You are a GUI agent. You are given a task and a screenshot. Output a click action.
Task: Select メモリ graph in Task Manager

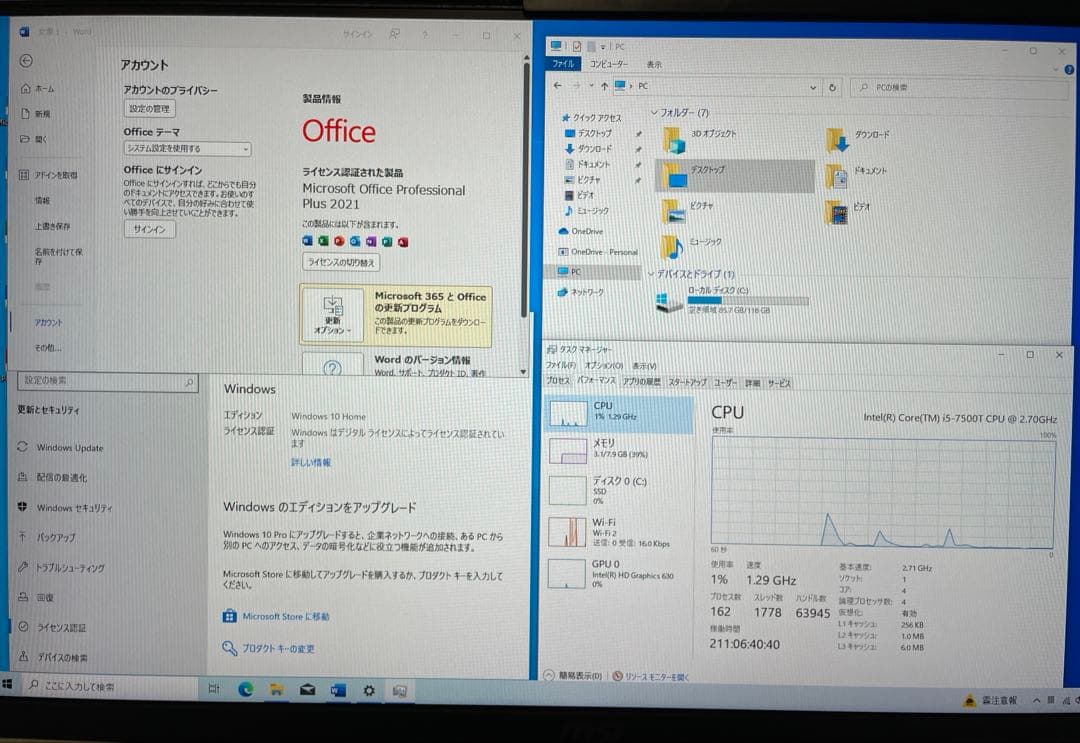[619, 449]
